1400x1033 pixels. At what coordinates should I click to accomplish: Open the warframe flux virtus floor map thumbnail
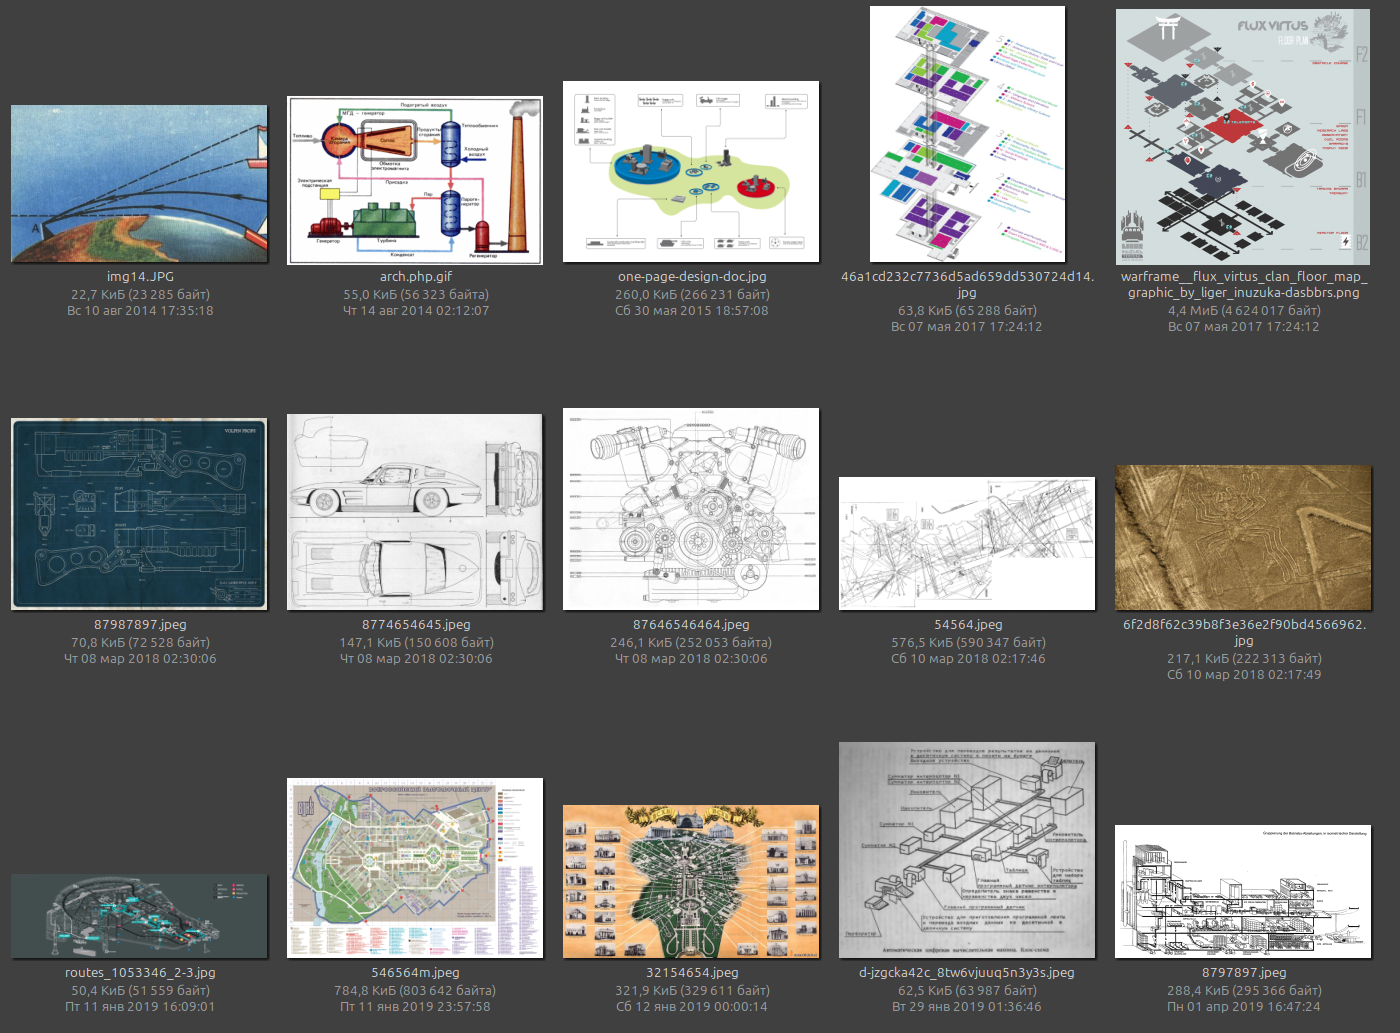click(x=1243, y=137)
